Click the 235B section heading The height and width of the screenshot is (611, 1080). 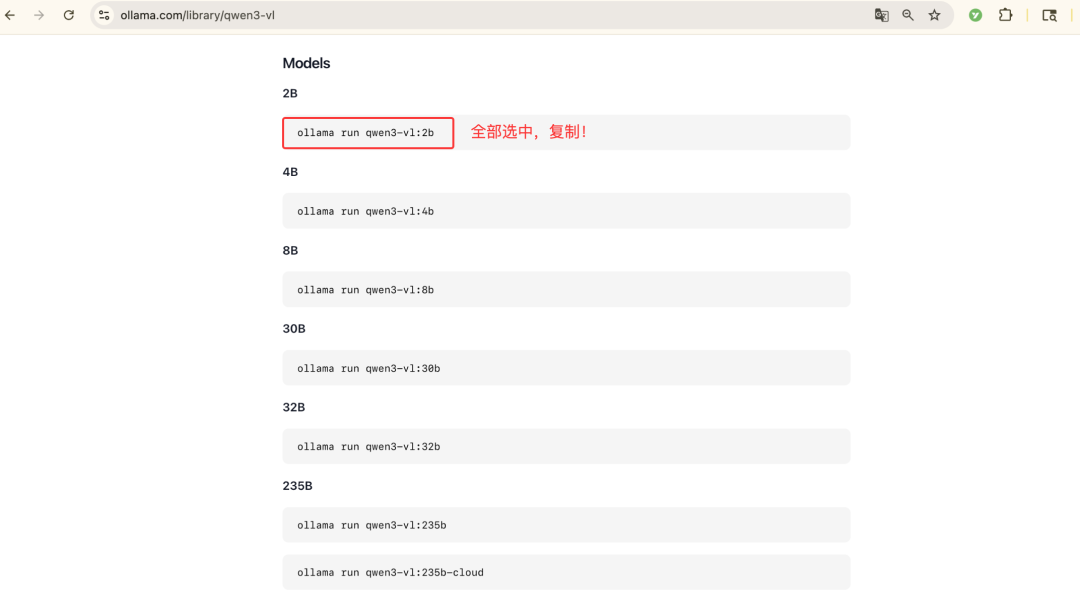point(298,486)
